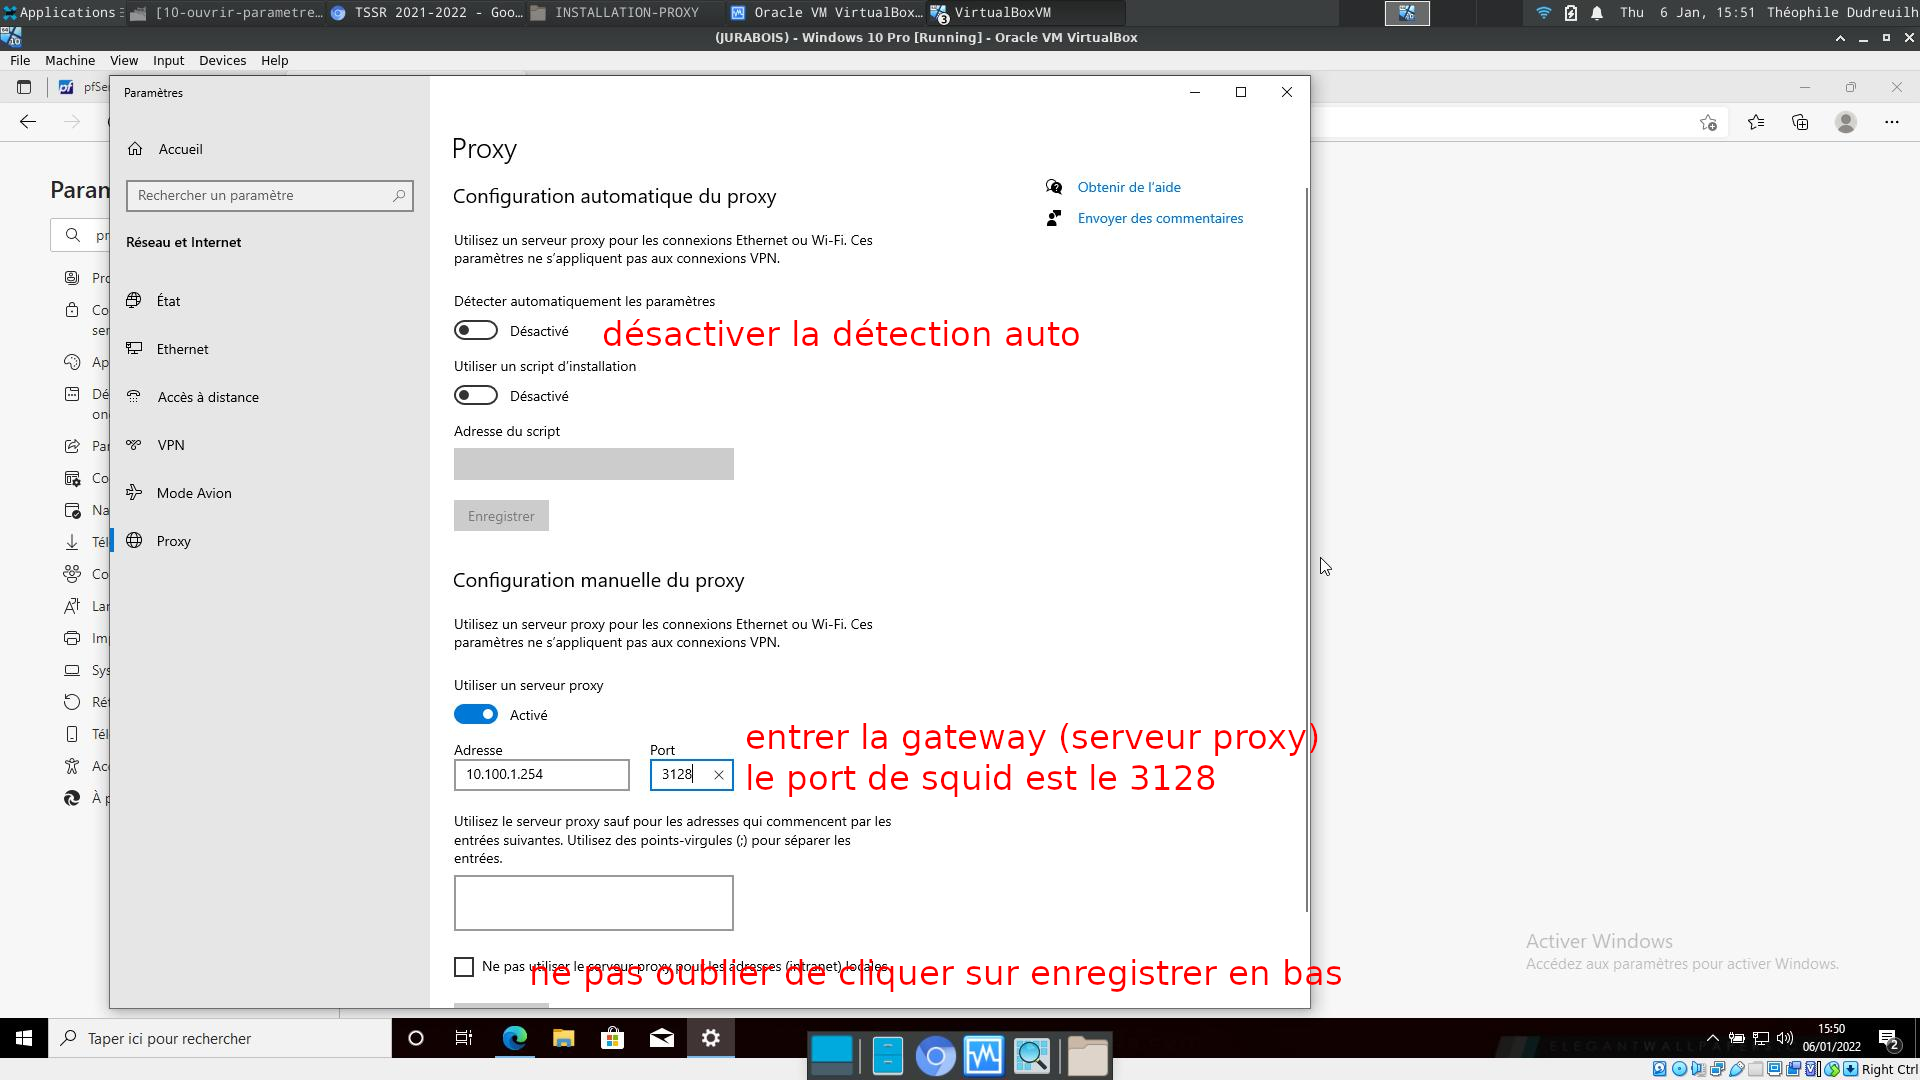
Task: Open Windows Task View from taskbar
Action: click(464, 1038)
